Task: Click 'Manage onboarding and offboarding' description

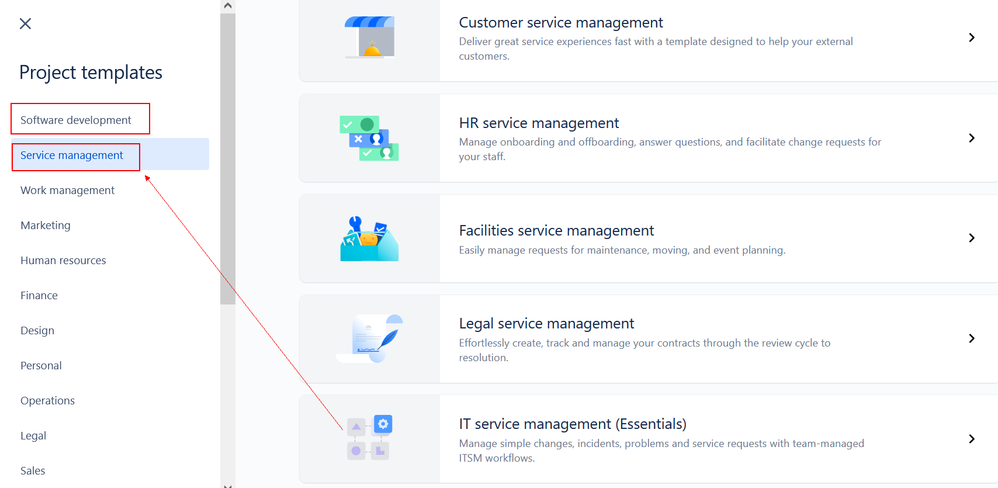Action: (x=670, y=149)
